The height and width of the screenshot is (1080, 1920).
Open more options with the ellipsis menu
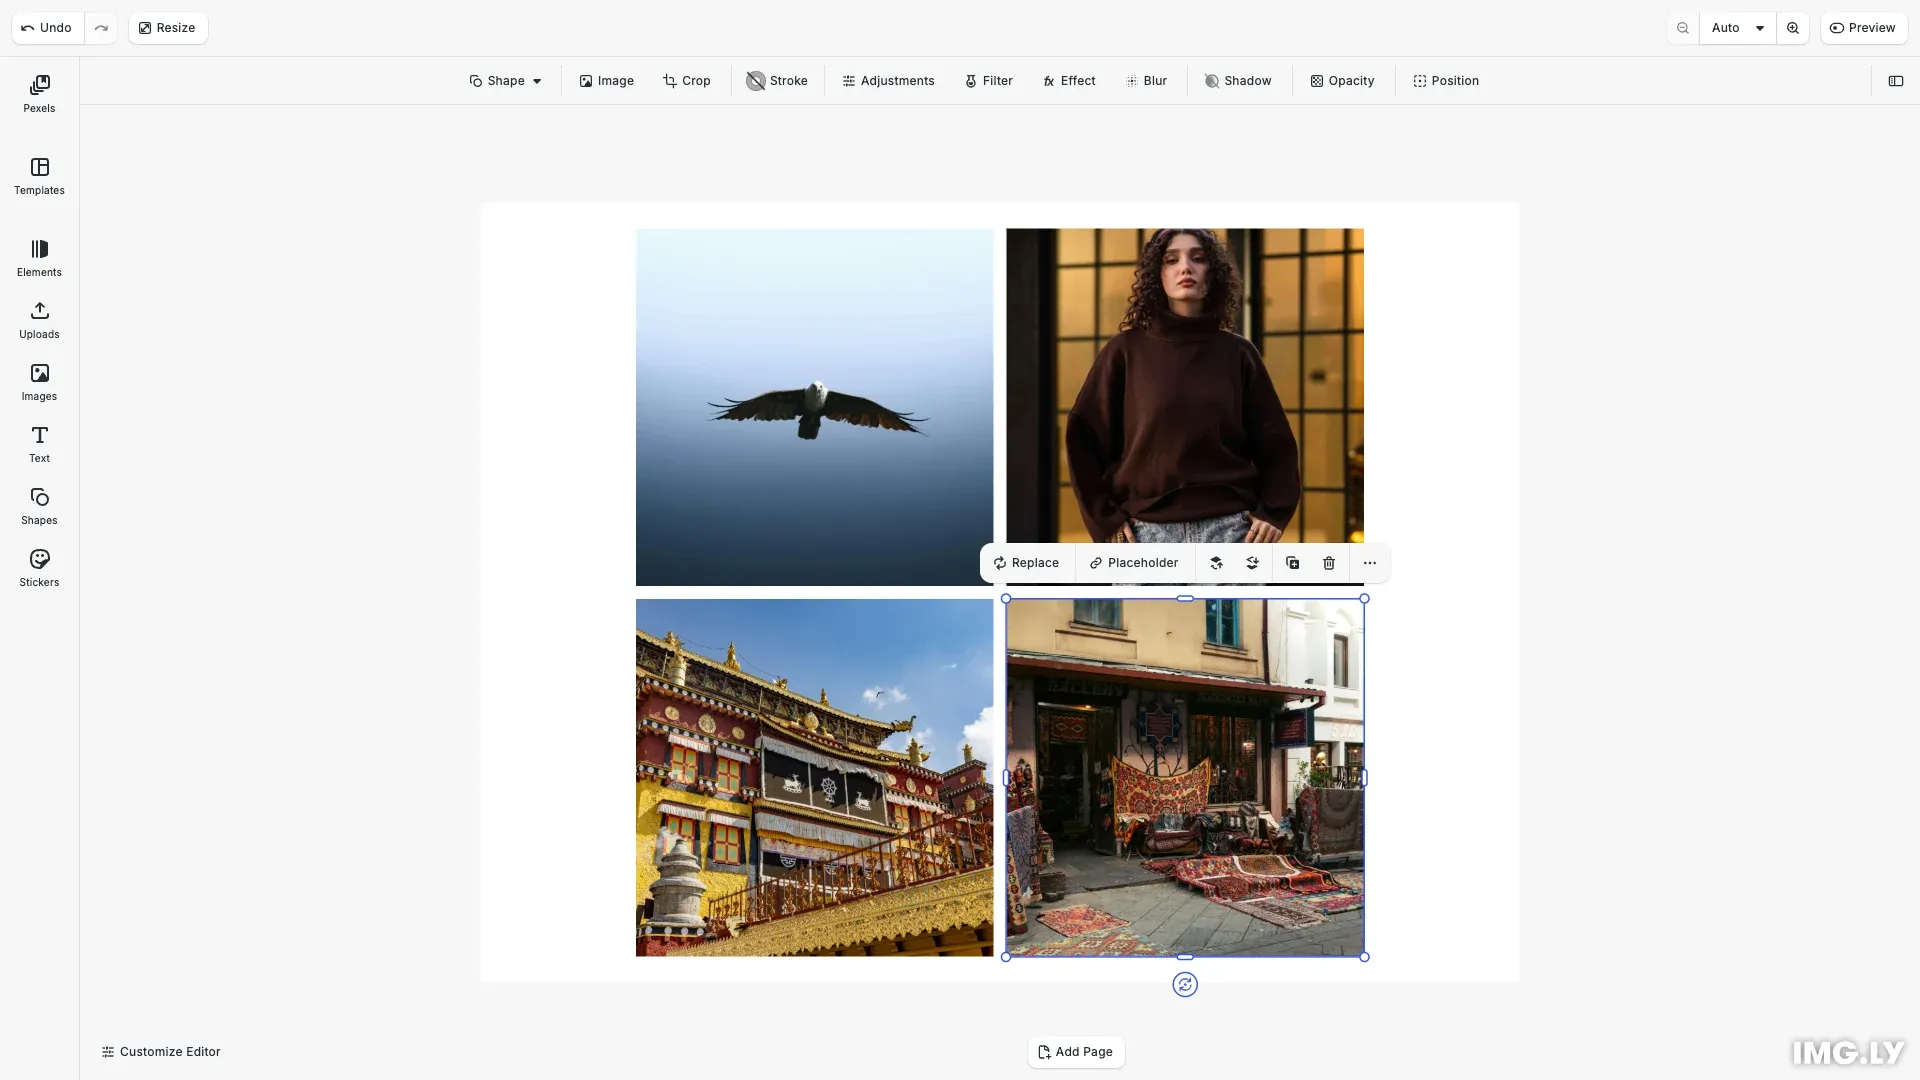pyautogui.click(x=1369, y=563)
